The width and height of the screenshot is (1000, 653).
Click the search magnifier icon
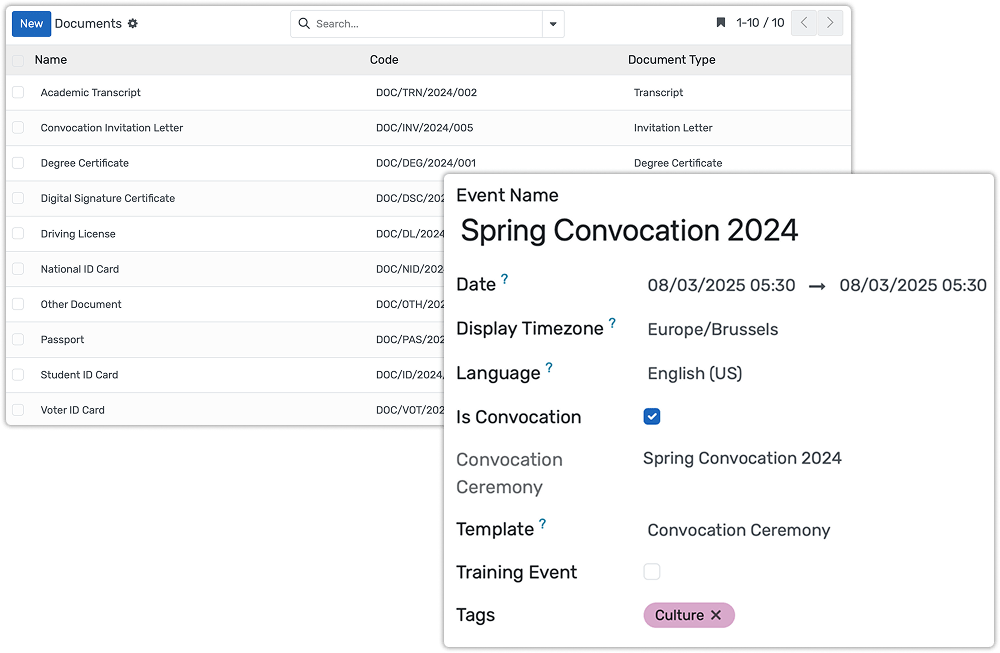[304, 23]
